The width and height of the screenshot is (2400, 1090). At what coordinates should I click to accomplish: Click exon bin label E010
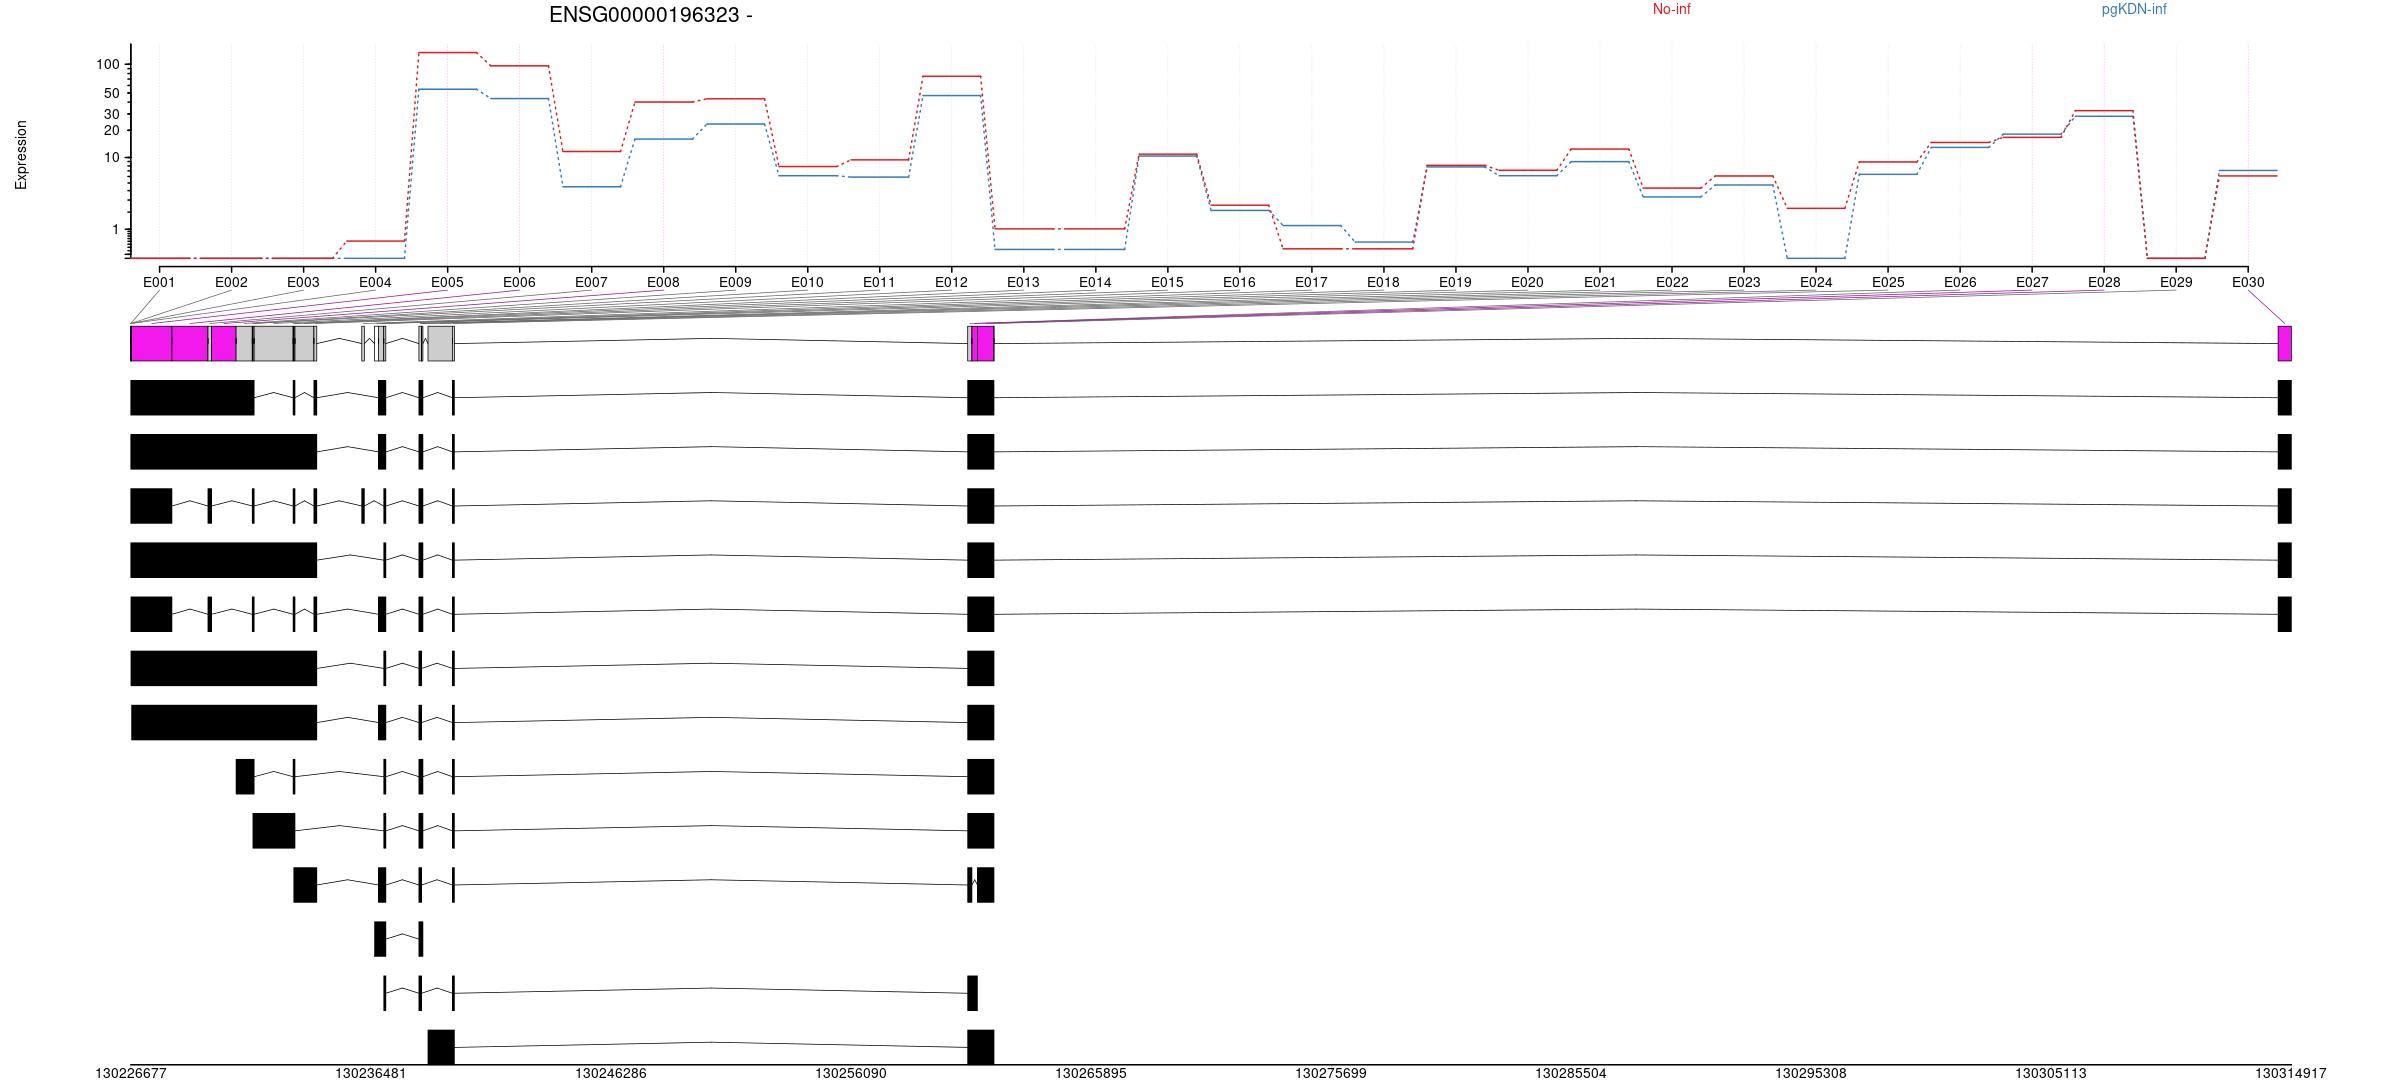tap(807, 282)
